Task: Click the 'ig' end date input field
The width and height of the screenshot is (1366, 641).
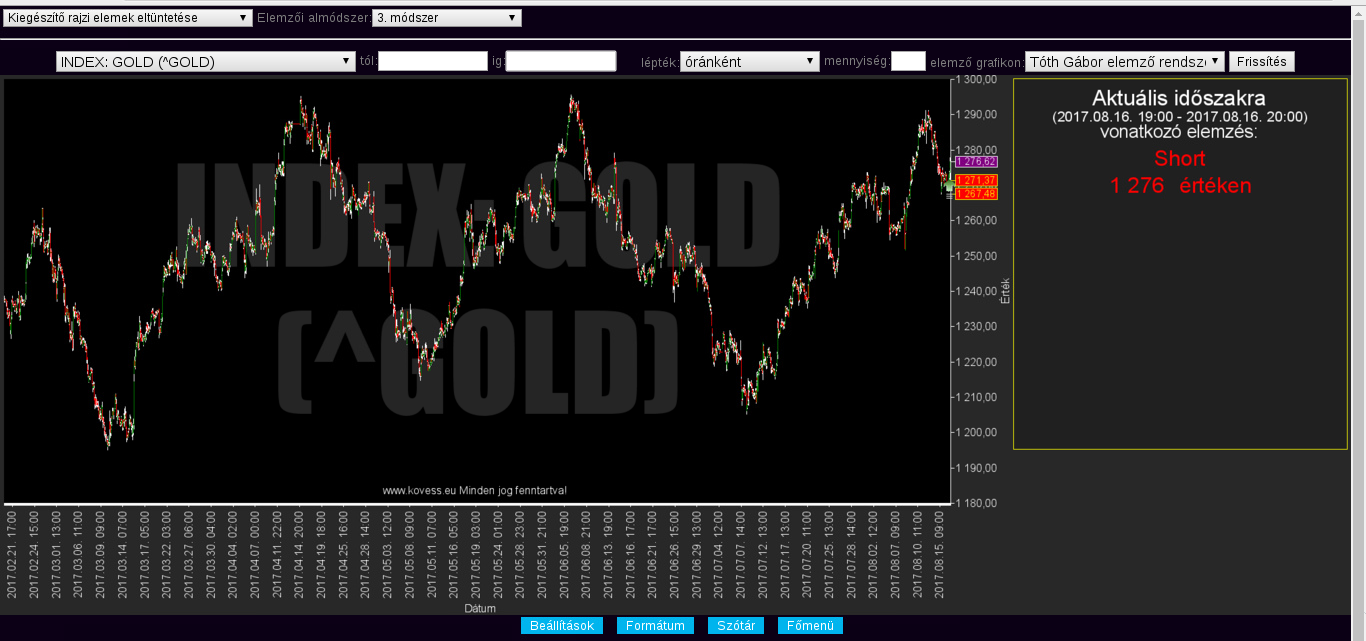Action: click(x=561, y=62)
